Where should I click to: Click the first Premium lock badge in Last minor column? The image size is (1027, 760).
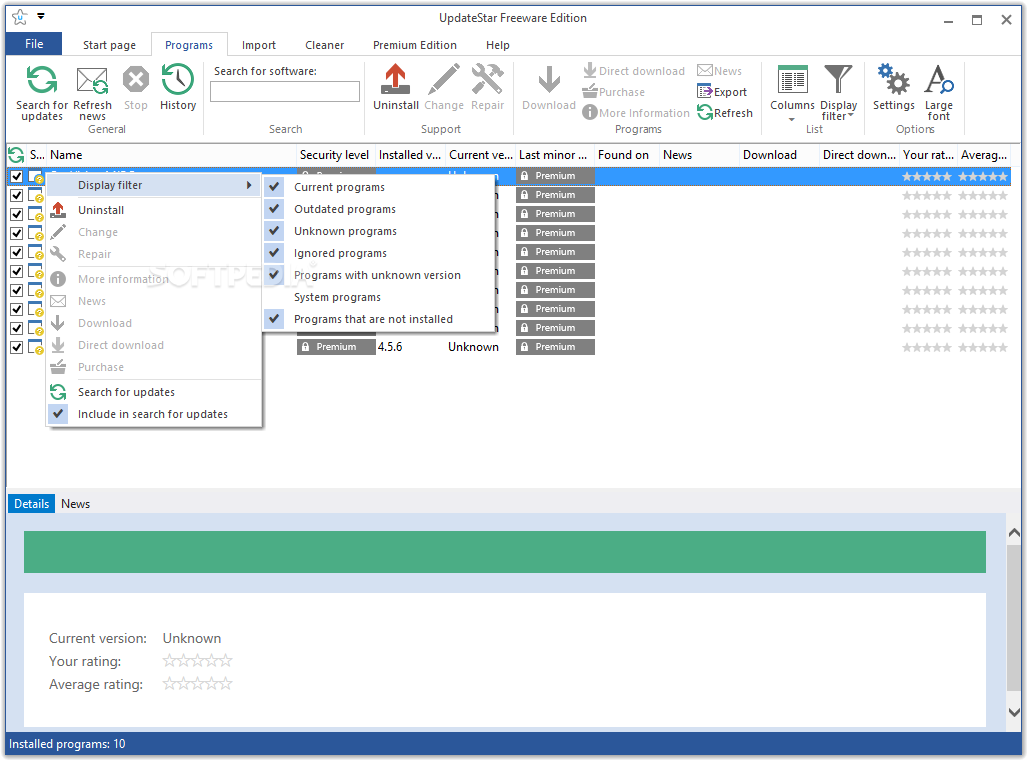pos(555,176)
